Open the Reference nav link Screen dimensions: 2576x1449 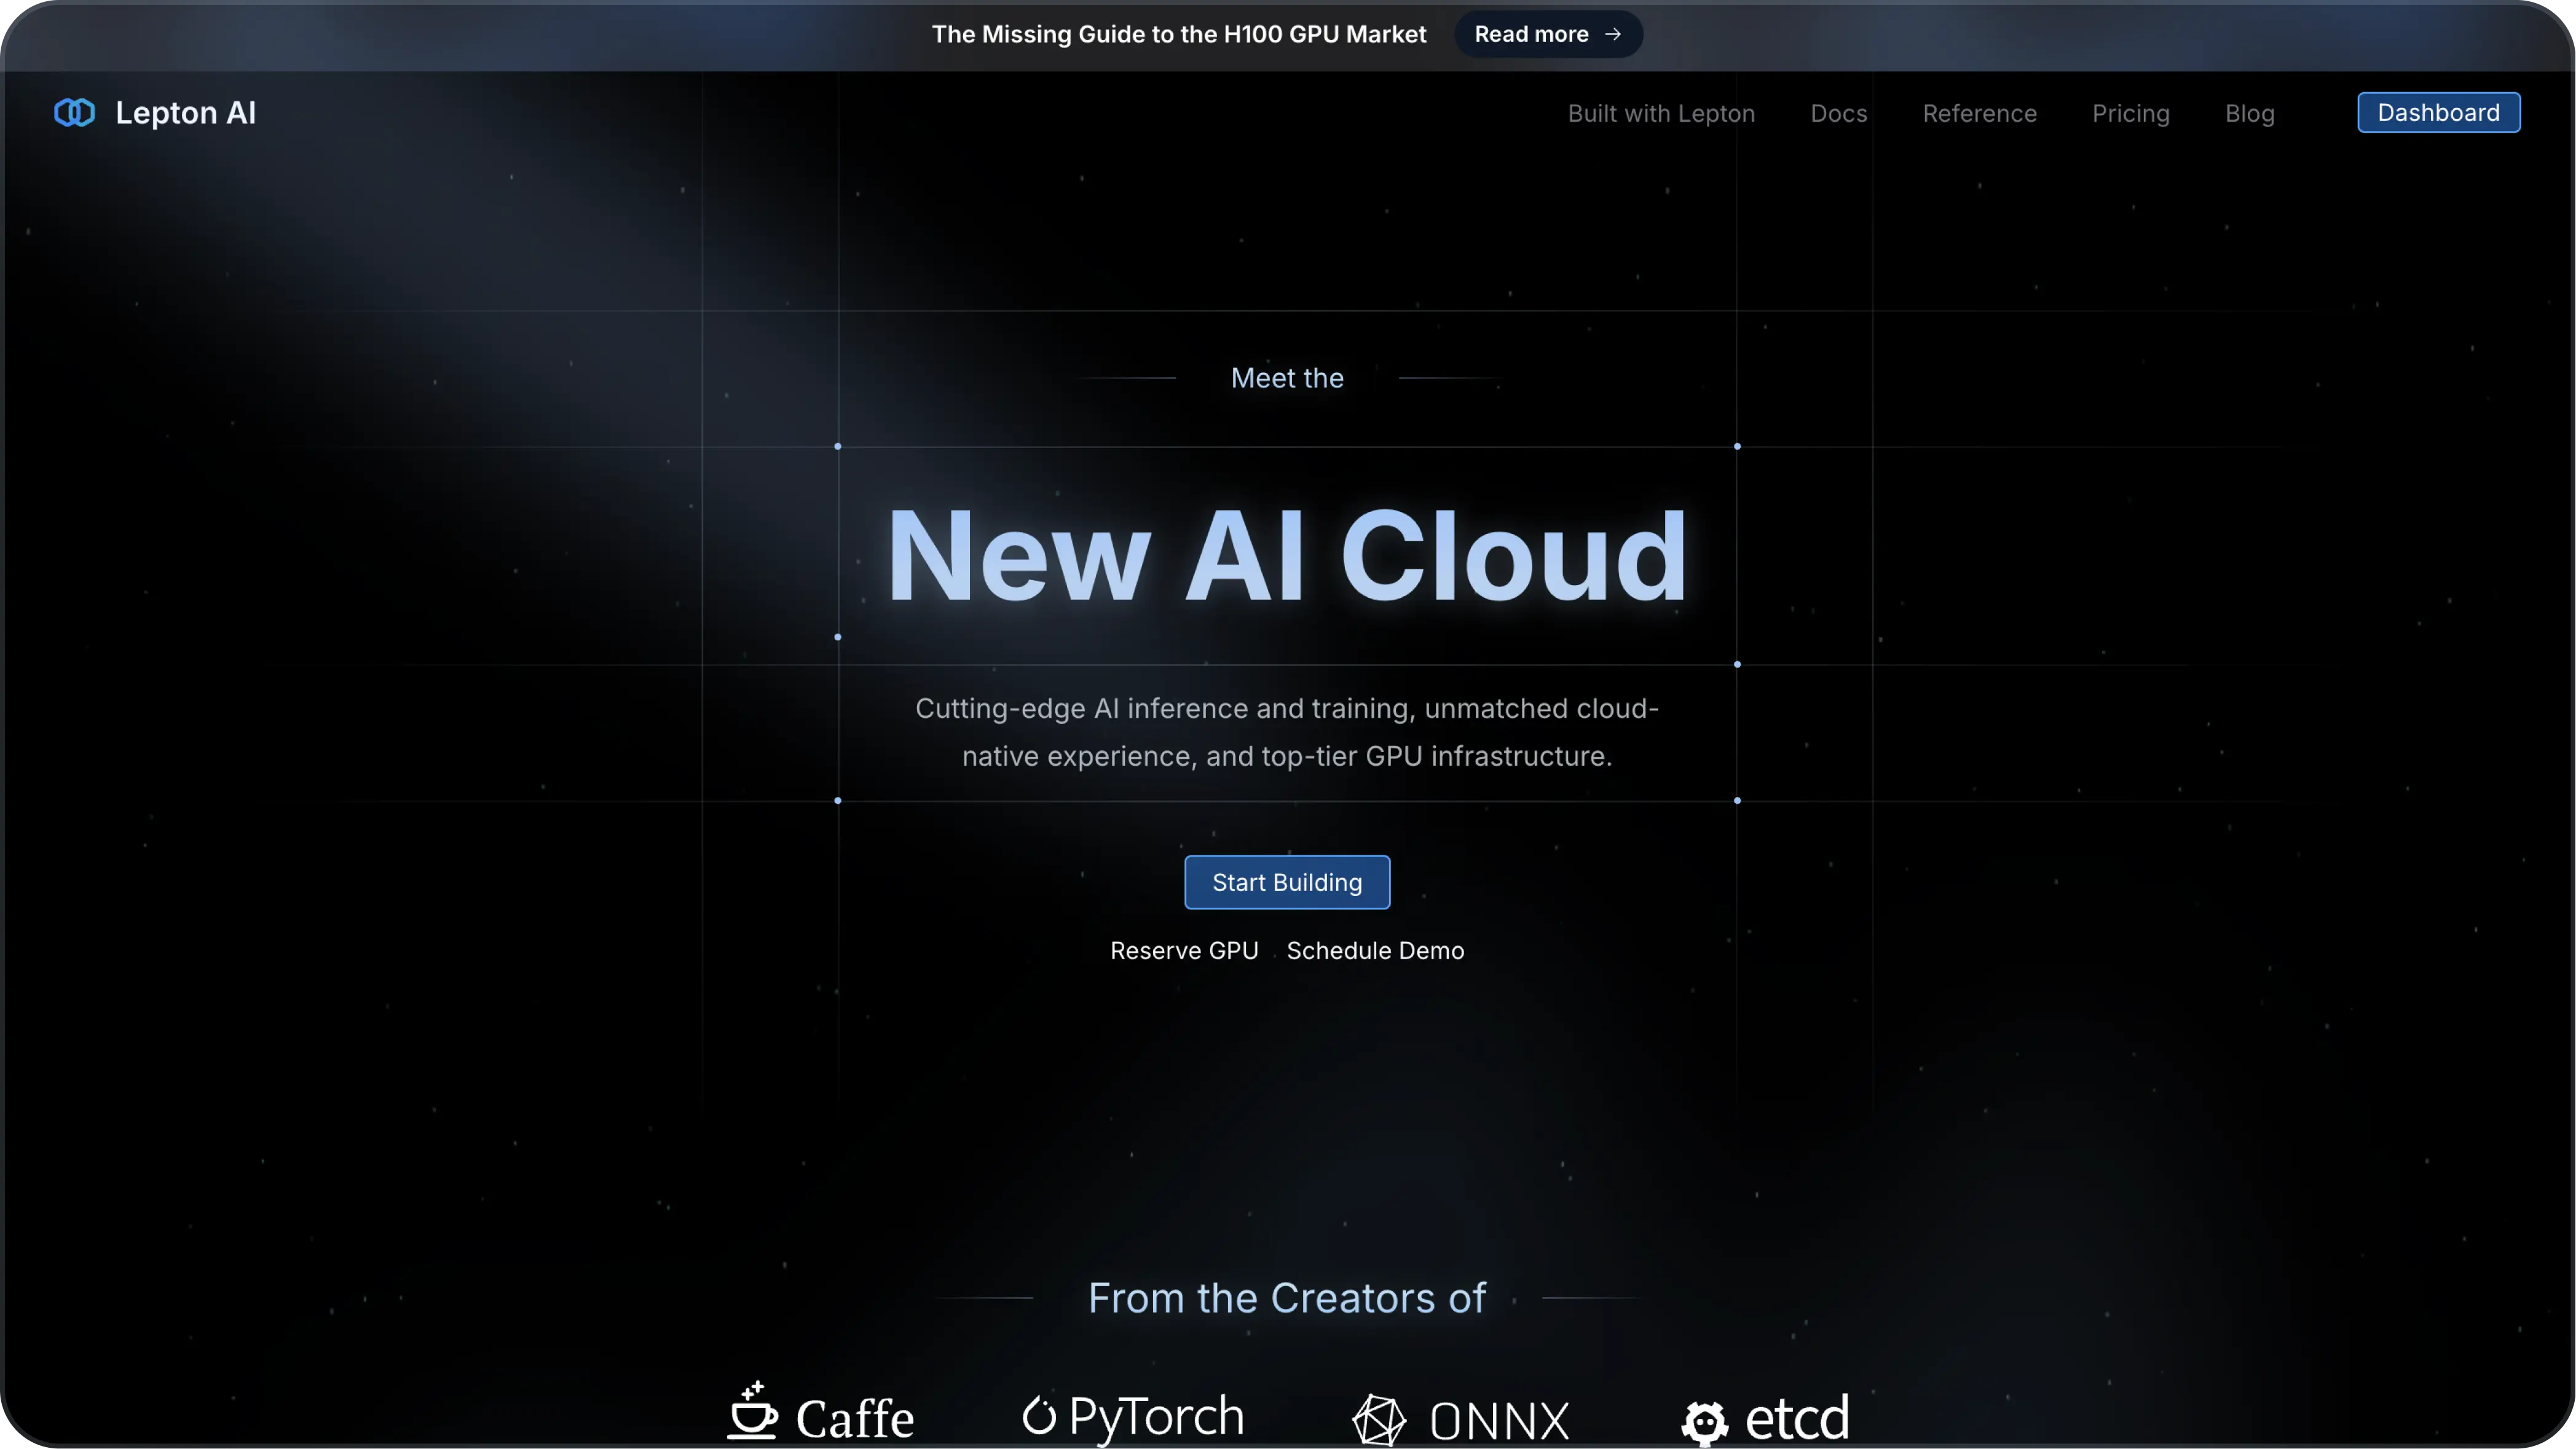pos(1979,113)
